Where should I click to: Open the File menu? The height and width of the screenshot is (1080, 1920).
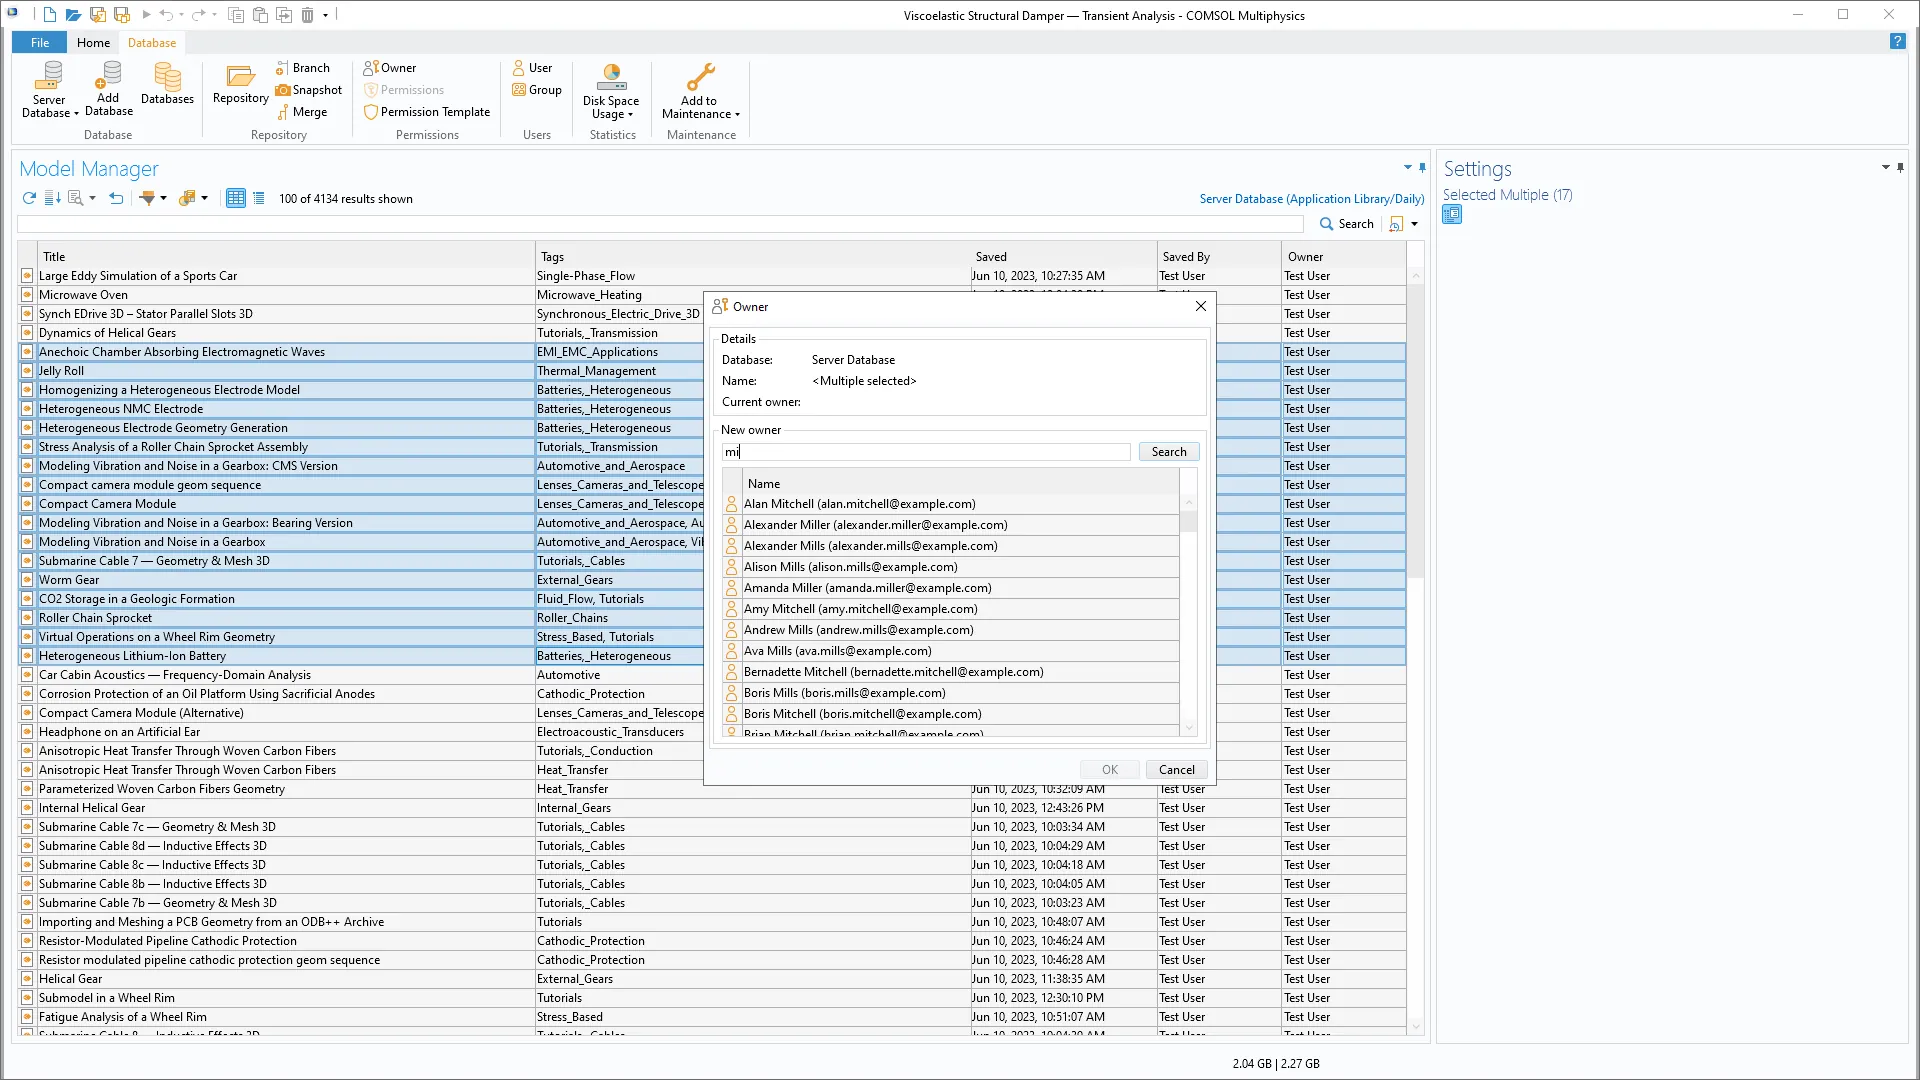tap(40, 43)
